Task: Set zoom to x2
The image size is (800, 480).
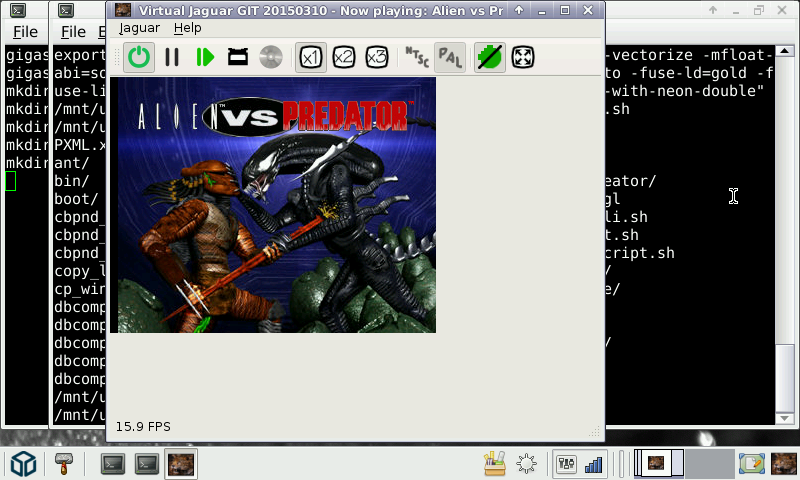Action: (x=344, y=57)
